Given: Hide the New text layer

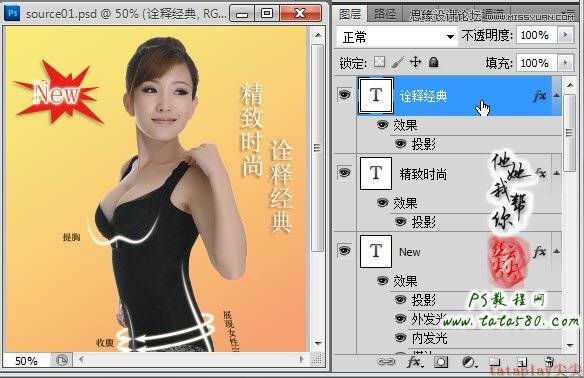Looking at the screenshot, I should tap(345, 250).
